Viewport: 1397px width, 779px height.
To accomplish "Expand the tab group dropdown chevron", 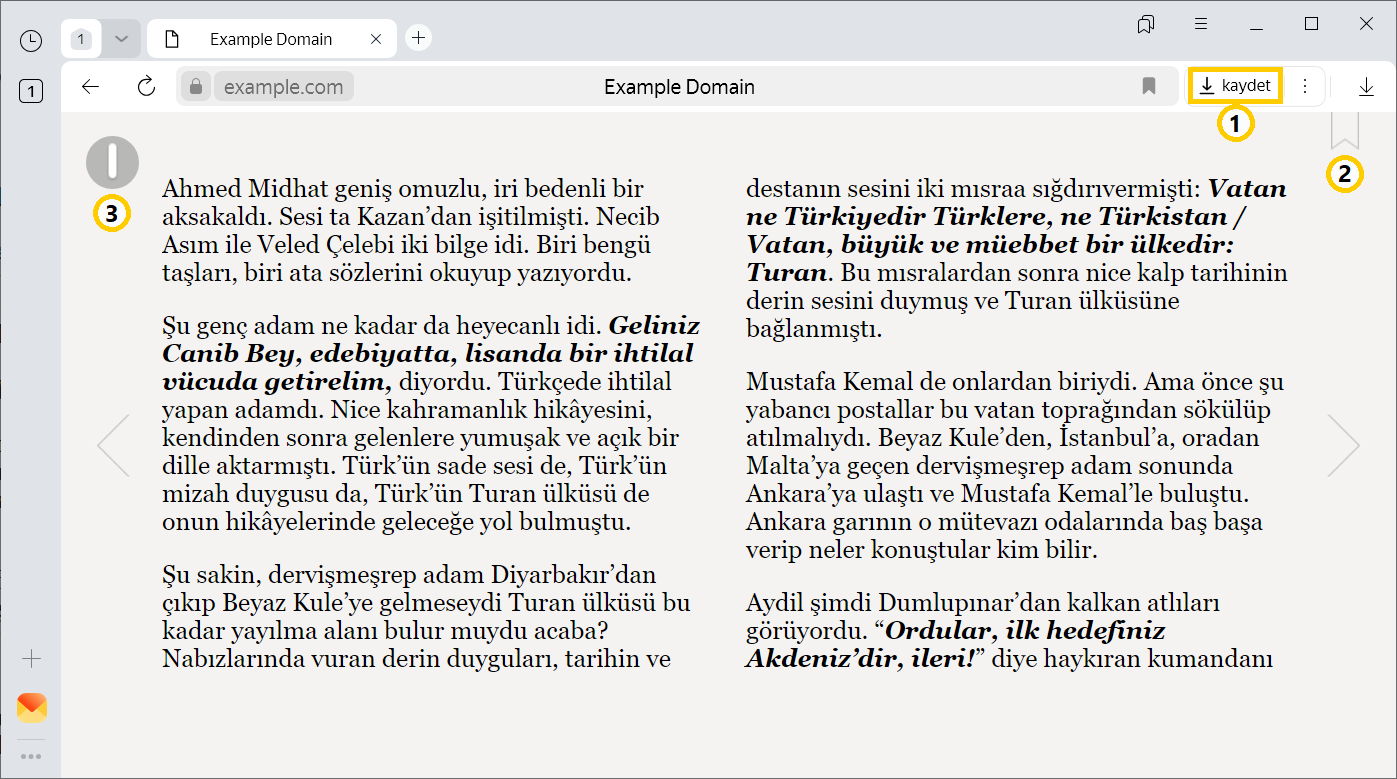I will 120,38.
